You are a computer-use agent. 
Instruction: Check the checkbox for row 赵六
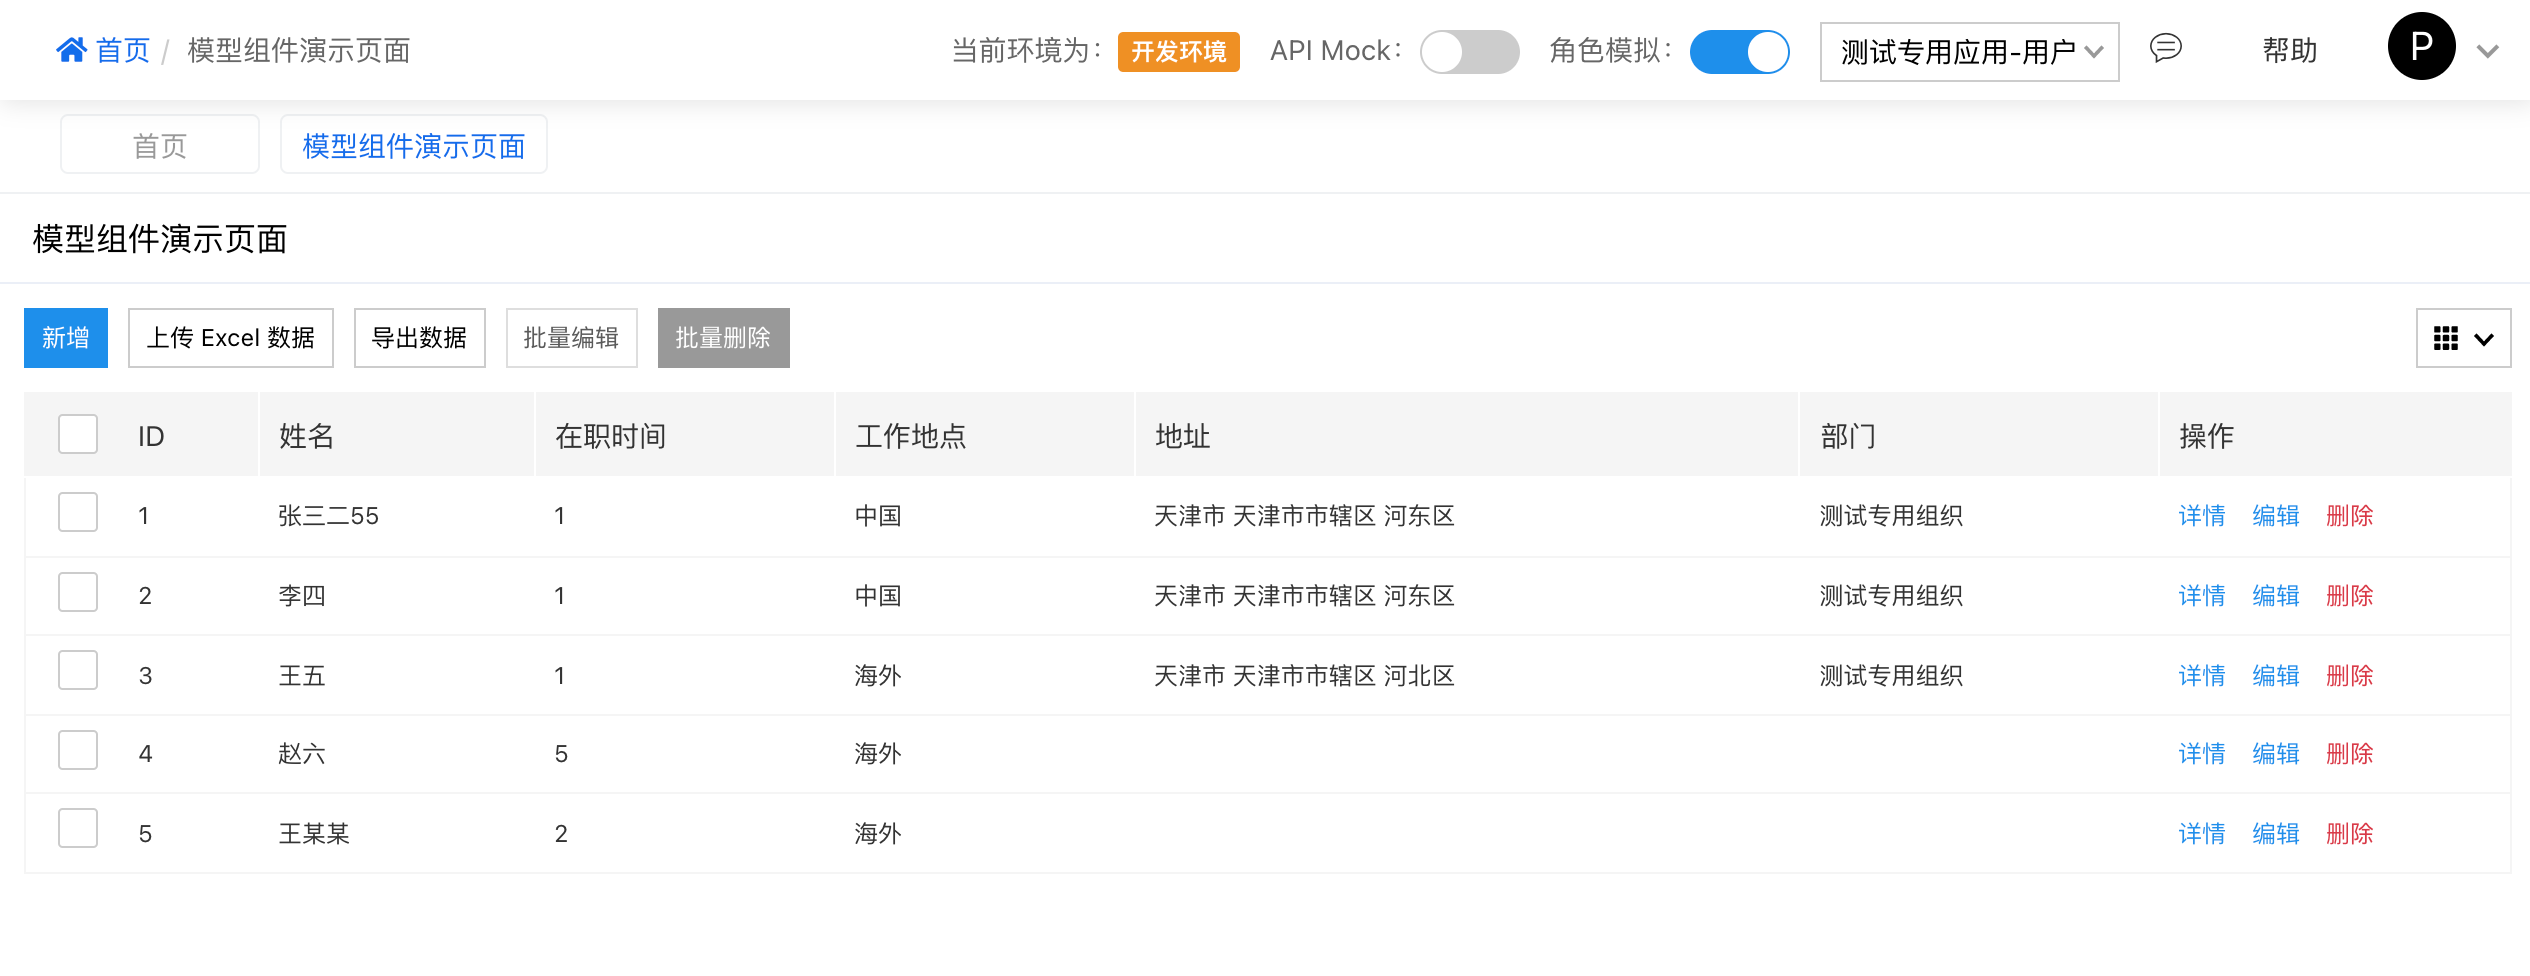[78, 750]
